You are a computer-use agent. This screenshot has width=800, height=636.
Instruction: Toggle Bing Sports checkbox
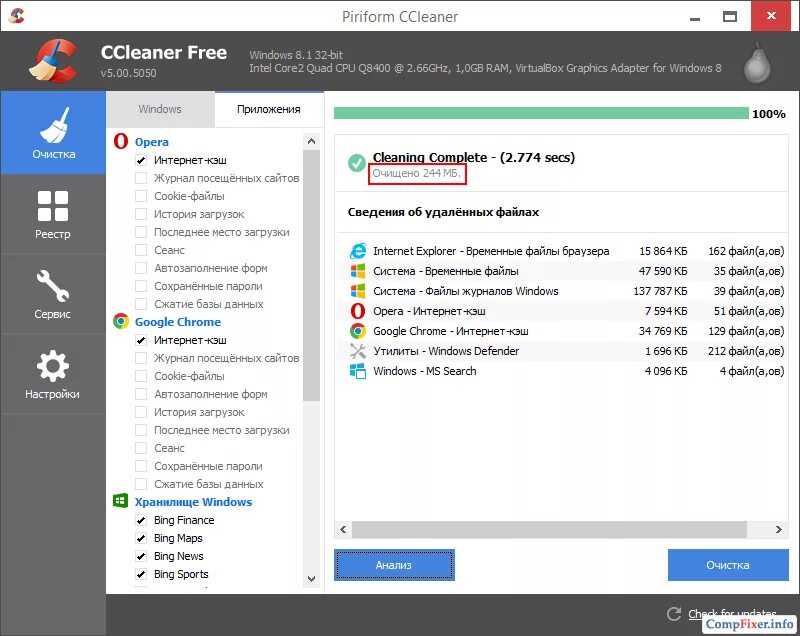[141, 574]
